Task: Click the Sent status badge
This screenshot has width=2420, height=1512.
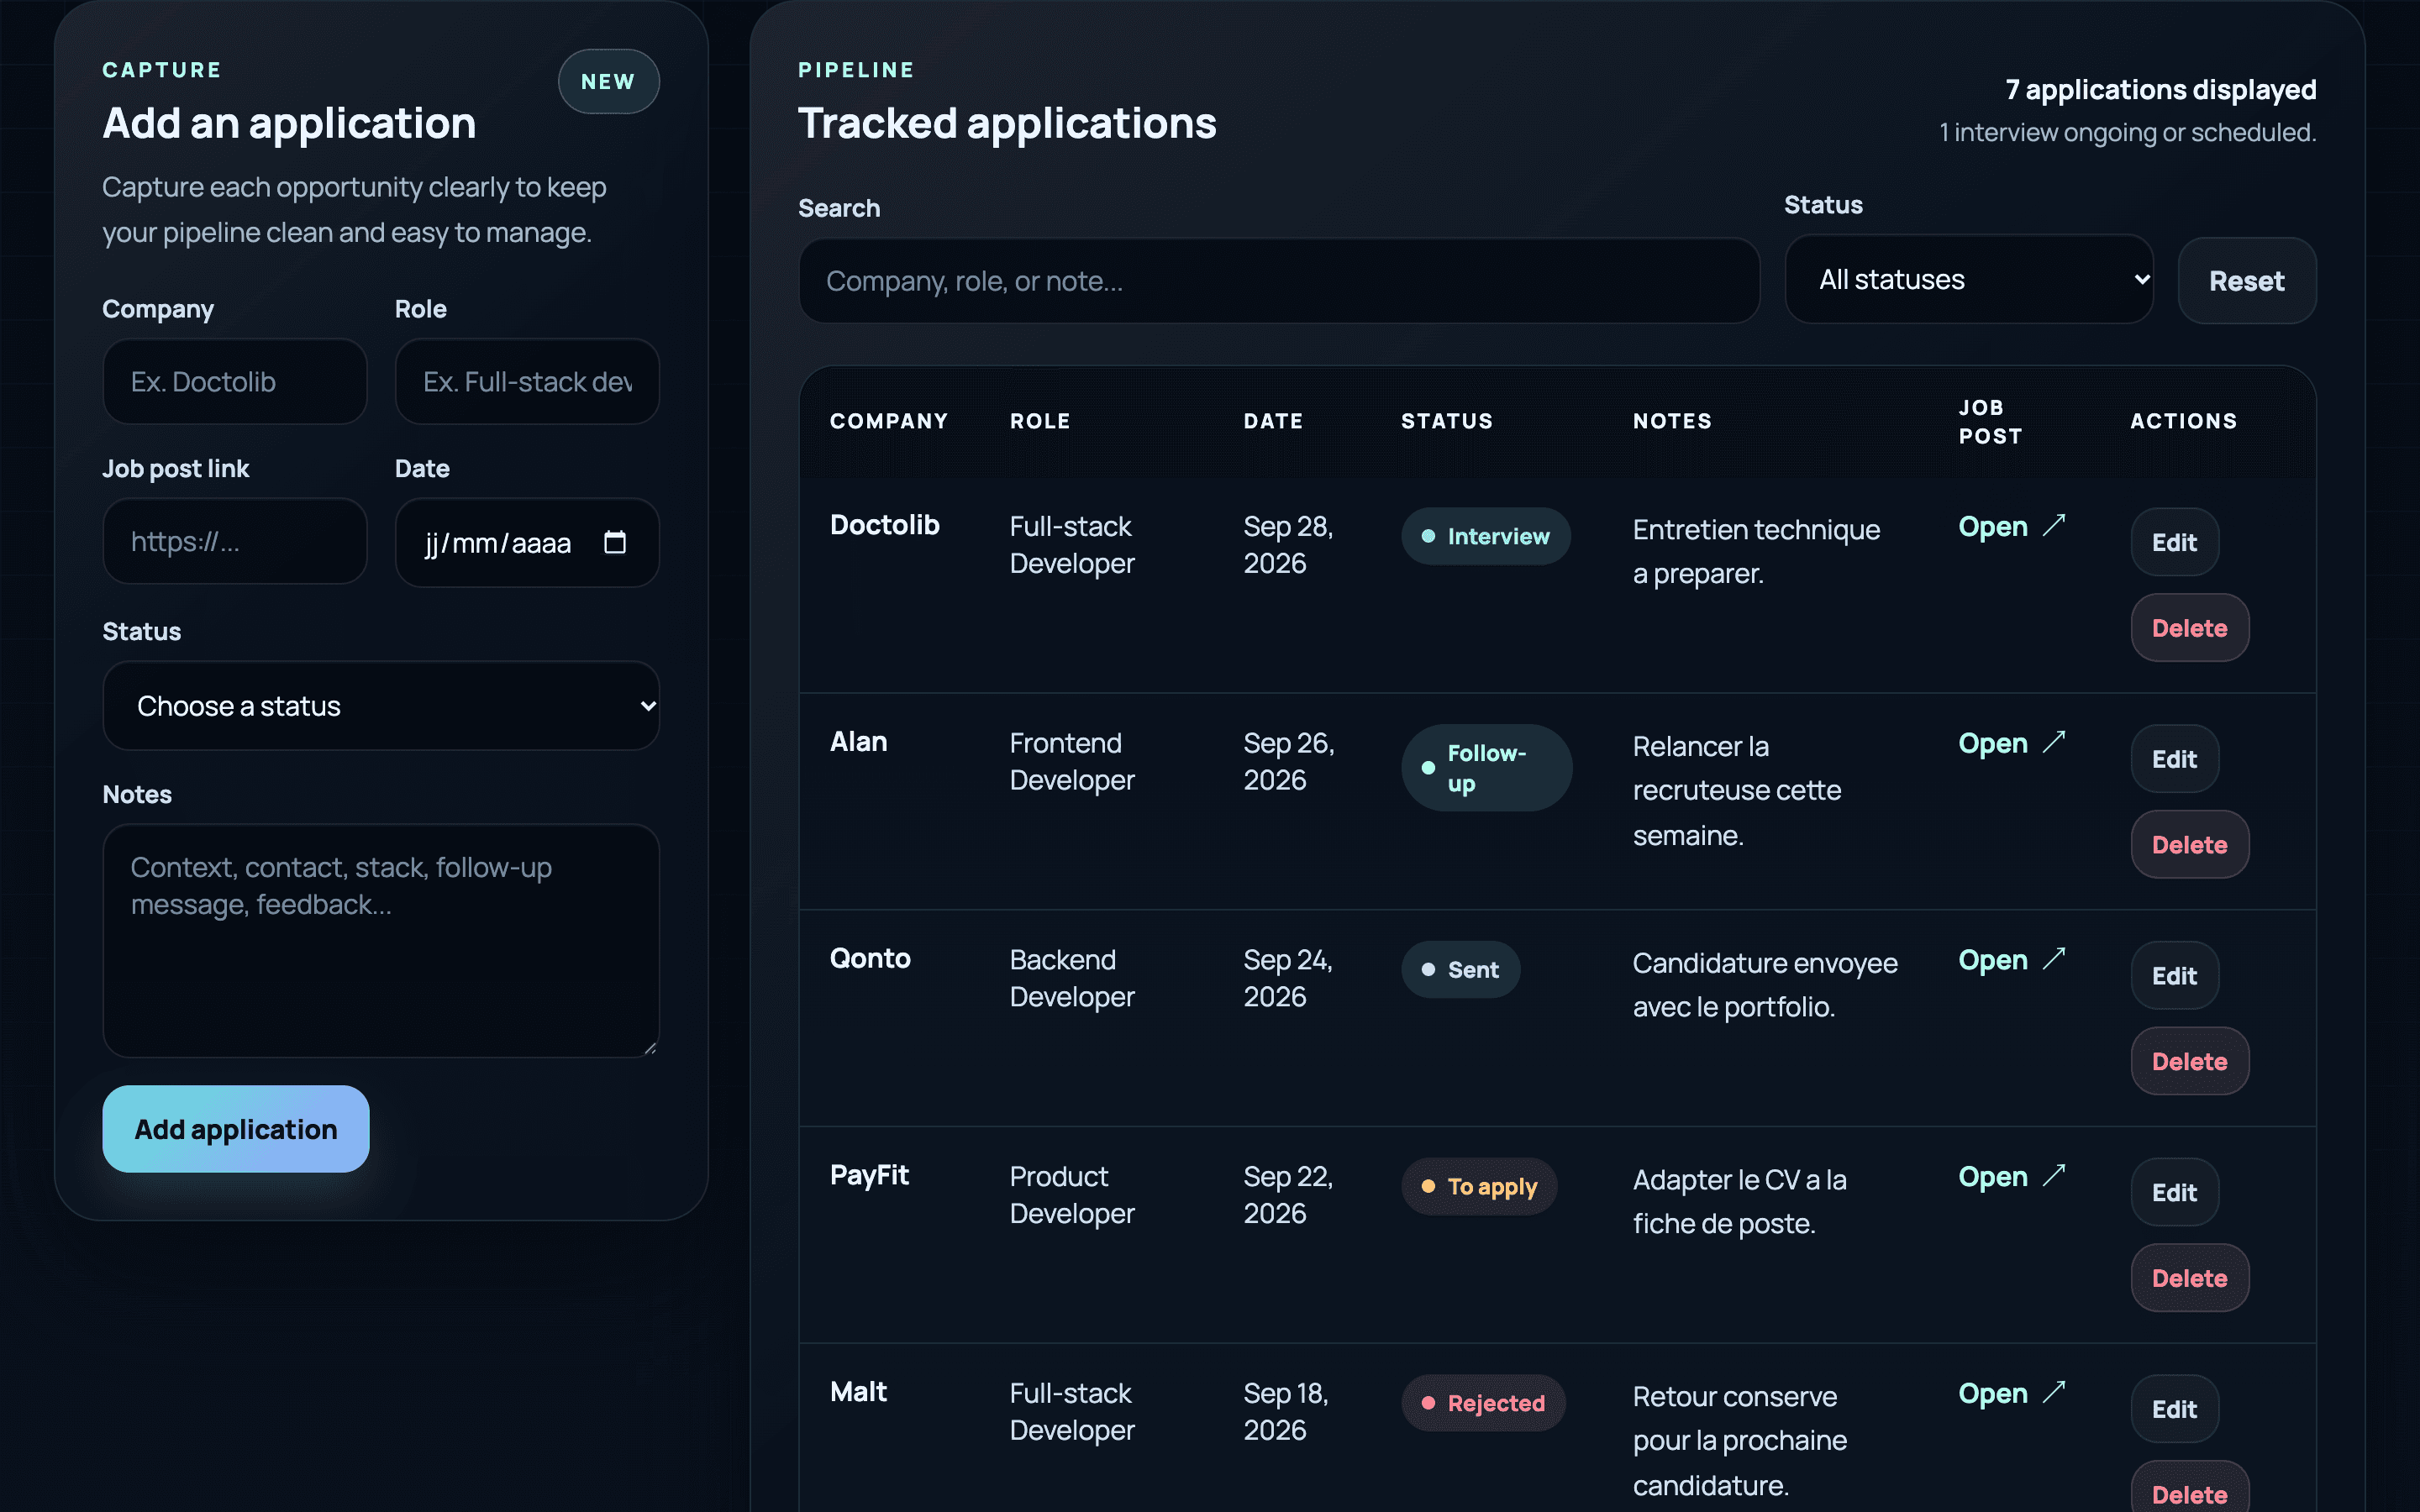Action: point(1460,970)
